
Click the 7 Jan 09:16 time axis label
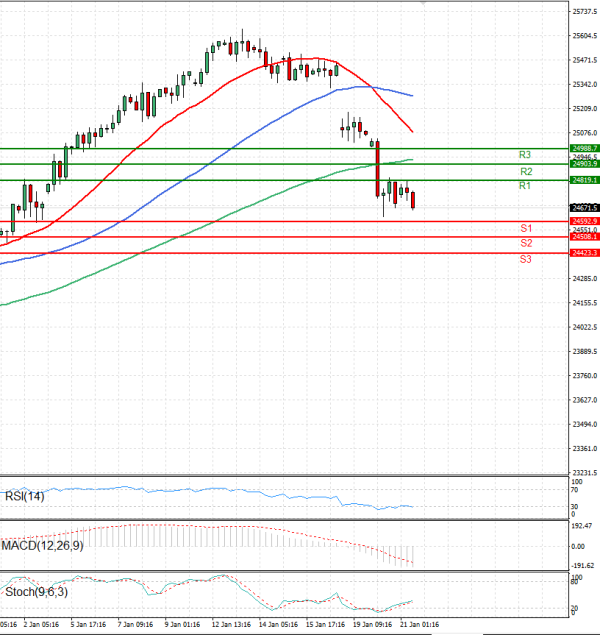coord(134,625)
